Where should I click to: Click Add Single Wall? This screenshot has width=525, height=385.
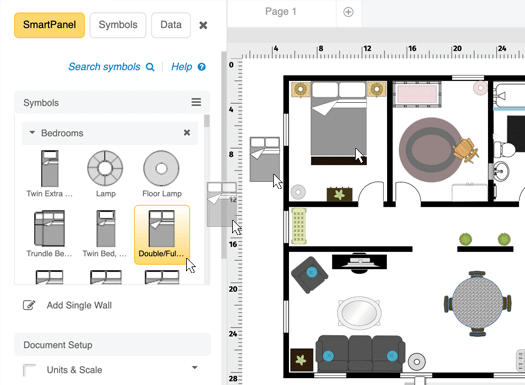pyautogui.click(x=79, y=305)
